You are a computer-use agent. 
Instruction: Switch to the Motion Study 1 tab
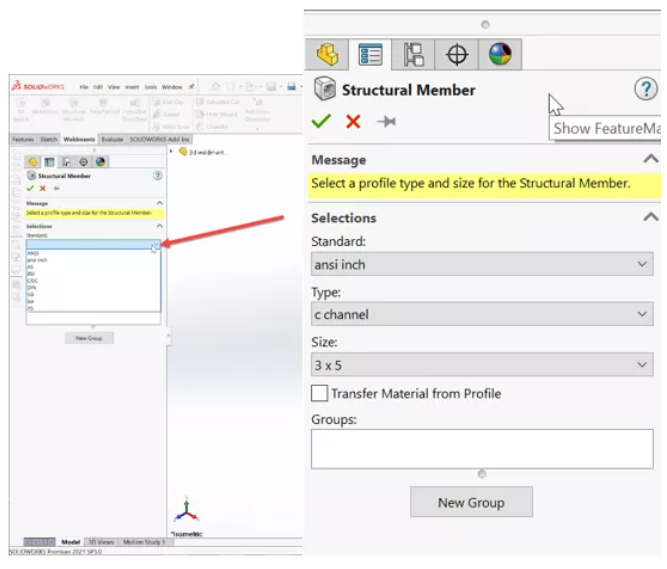click(143, 542)
